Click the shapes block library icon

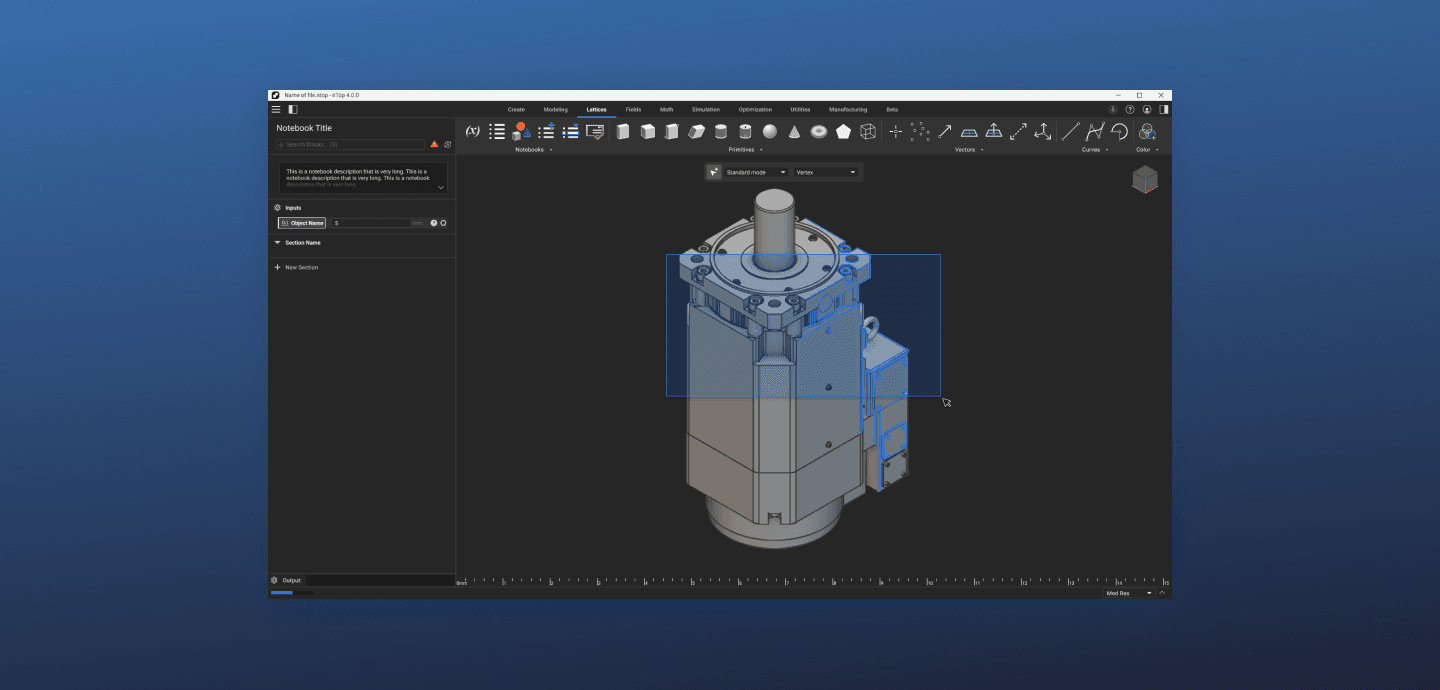(521, 131)
